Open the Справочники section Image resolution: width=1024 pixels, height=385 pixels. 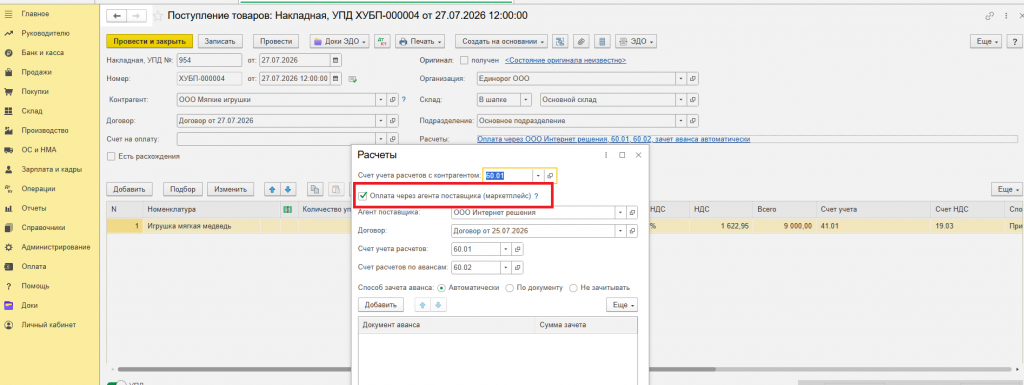(43, 228)
